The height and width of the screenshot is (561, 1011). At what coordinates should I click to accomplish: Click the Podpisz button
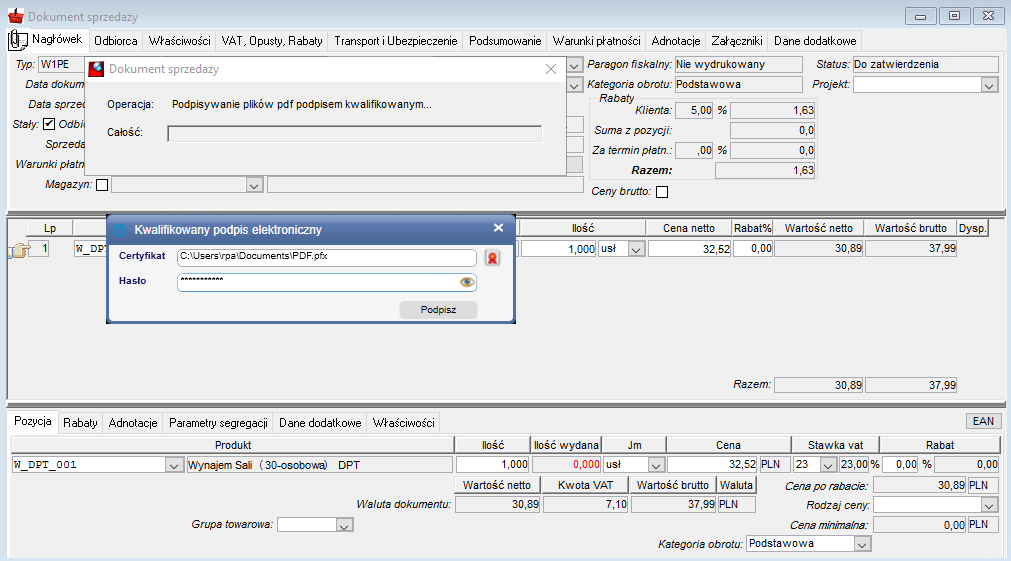coord(438,310)
